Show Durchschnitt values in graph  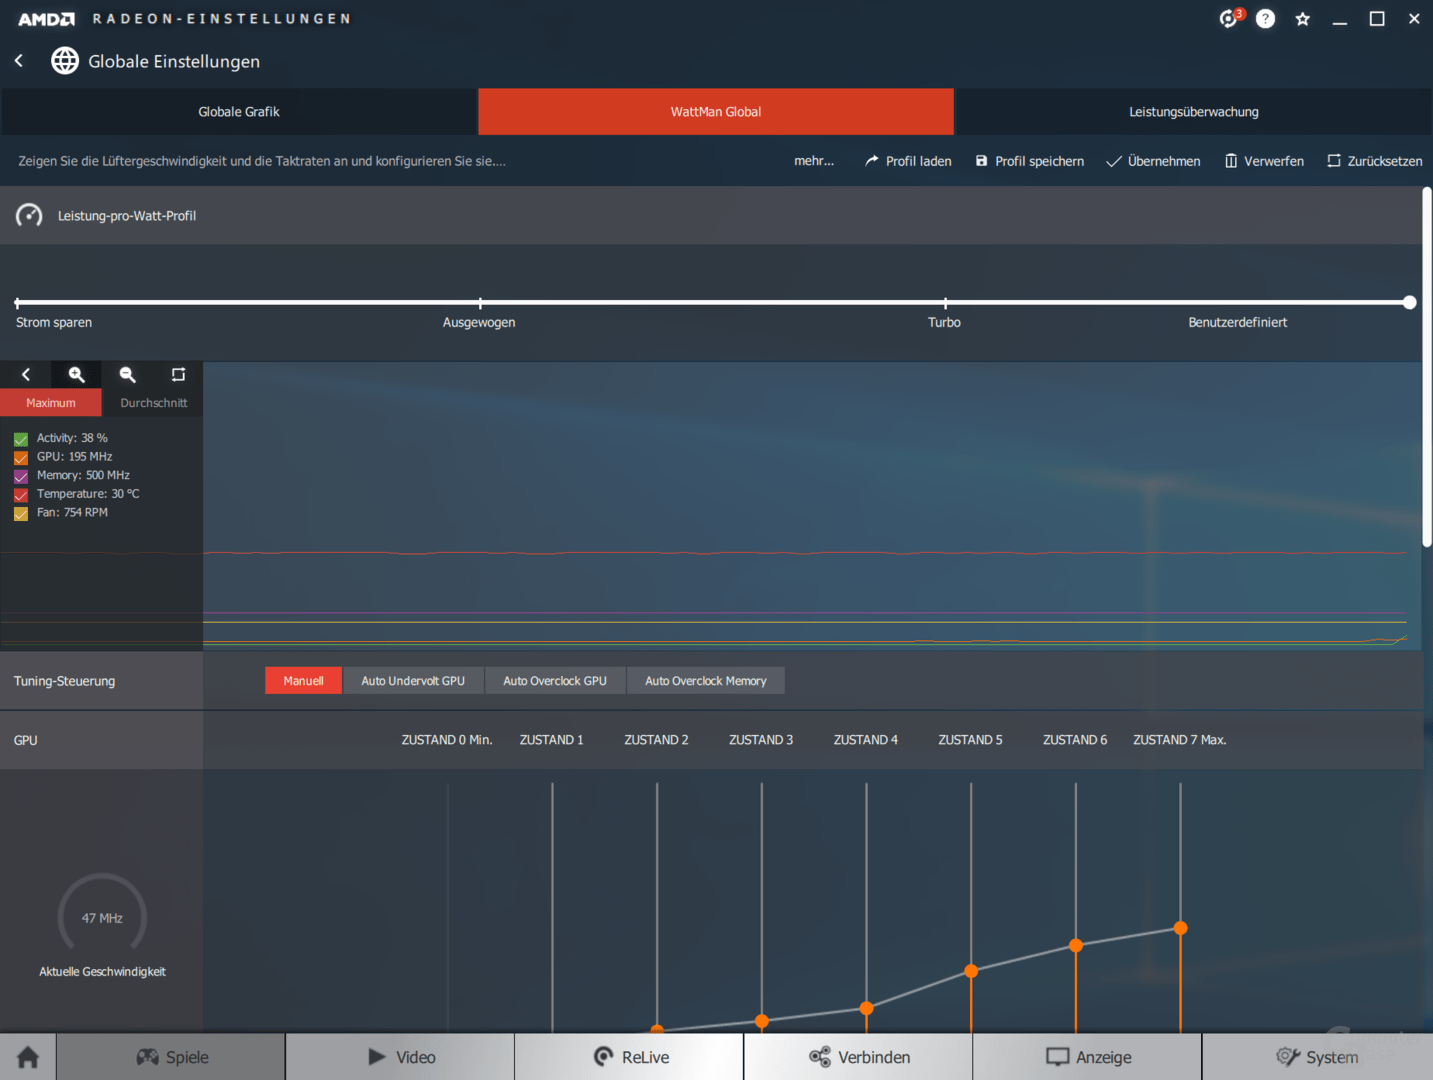153,403
